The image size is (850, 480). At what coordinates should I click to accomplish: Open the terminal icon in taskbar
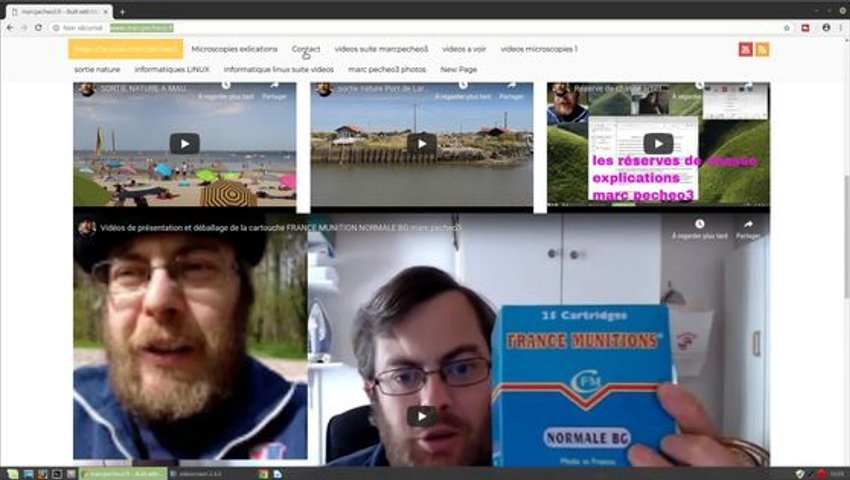click(x=57, y=474)
